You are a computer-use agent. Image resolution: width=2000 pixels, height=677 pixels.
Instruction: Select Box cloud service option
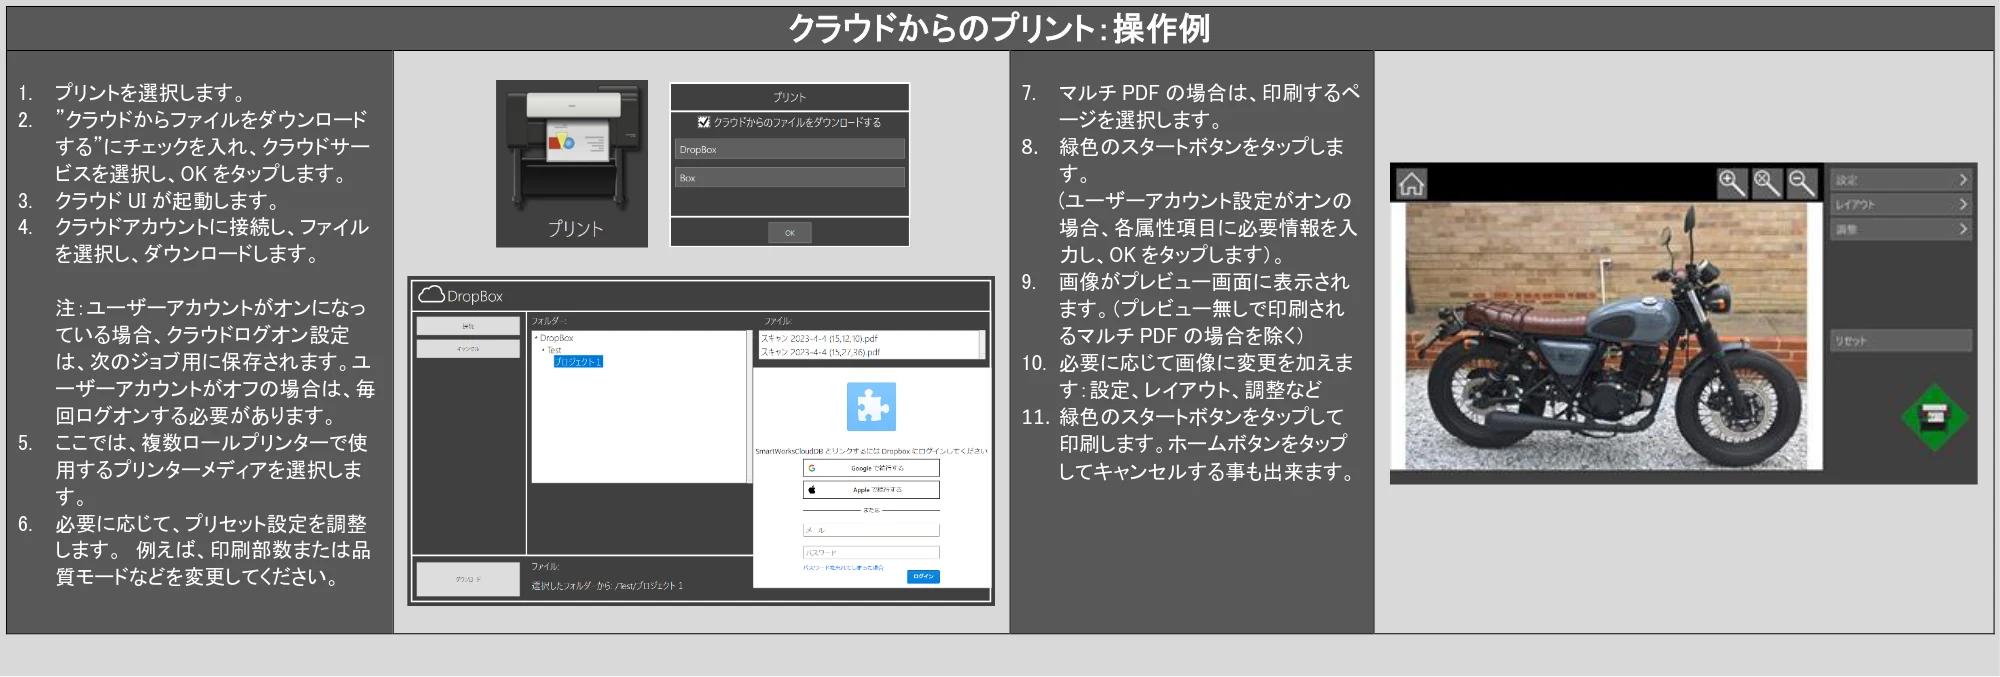pyautogui.click(x=789, y=177)
